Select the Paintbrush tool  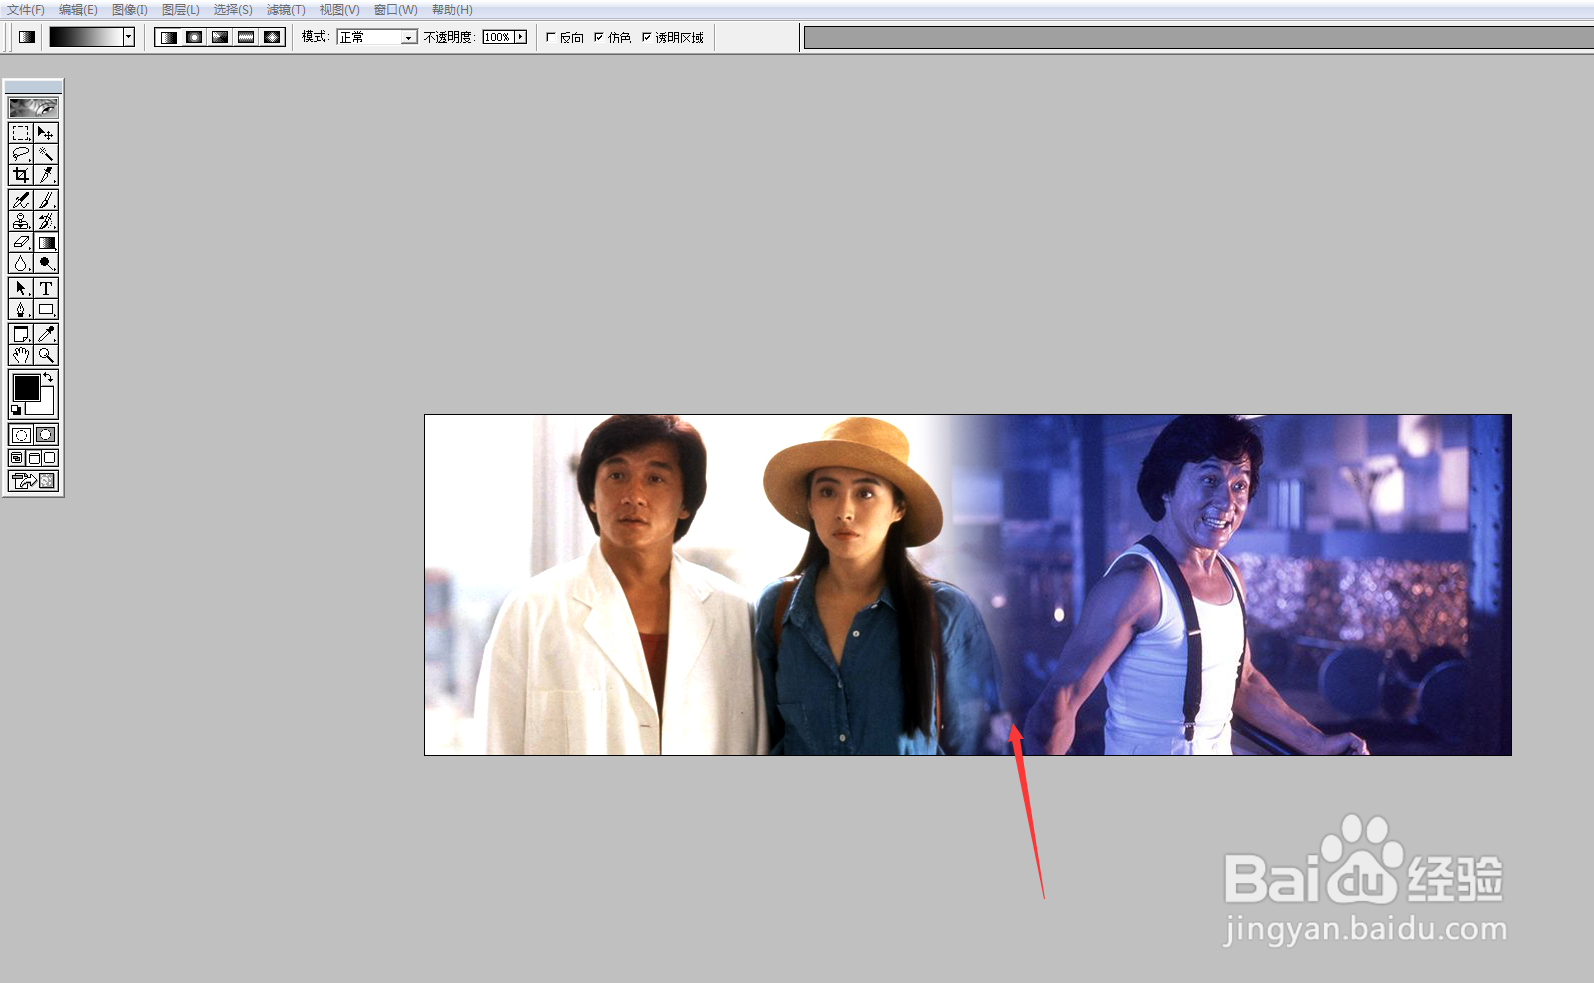point(46,200)
